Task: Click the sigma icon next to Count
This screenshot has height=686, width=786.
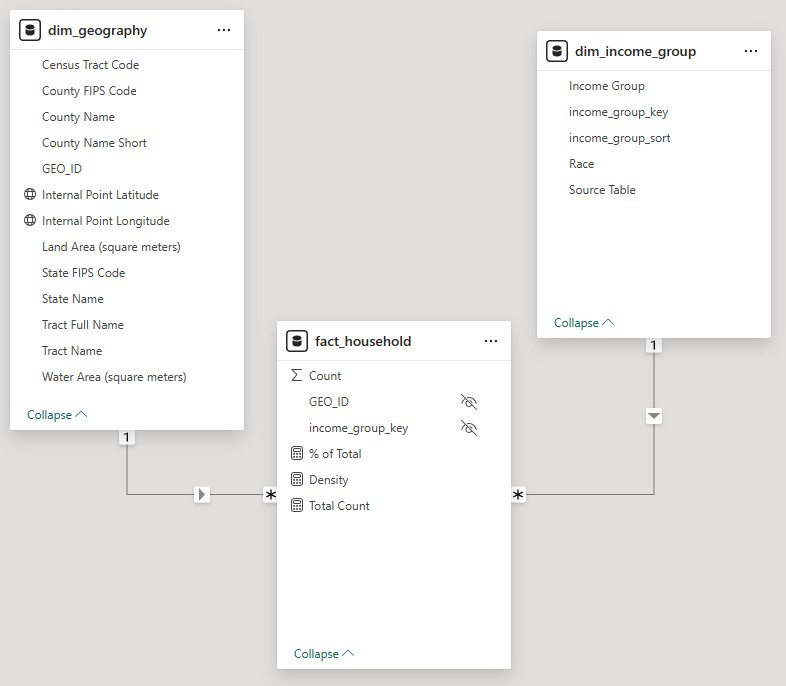Action: (x=296, y=376)
